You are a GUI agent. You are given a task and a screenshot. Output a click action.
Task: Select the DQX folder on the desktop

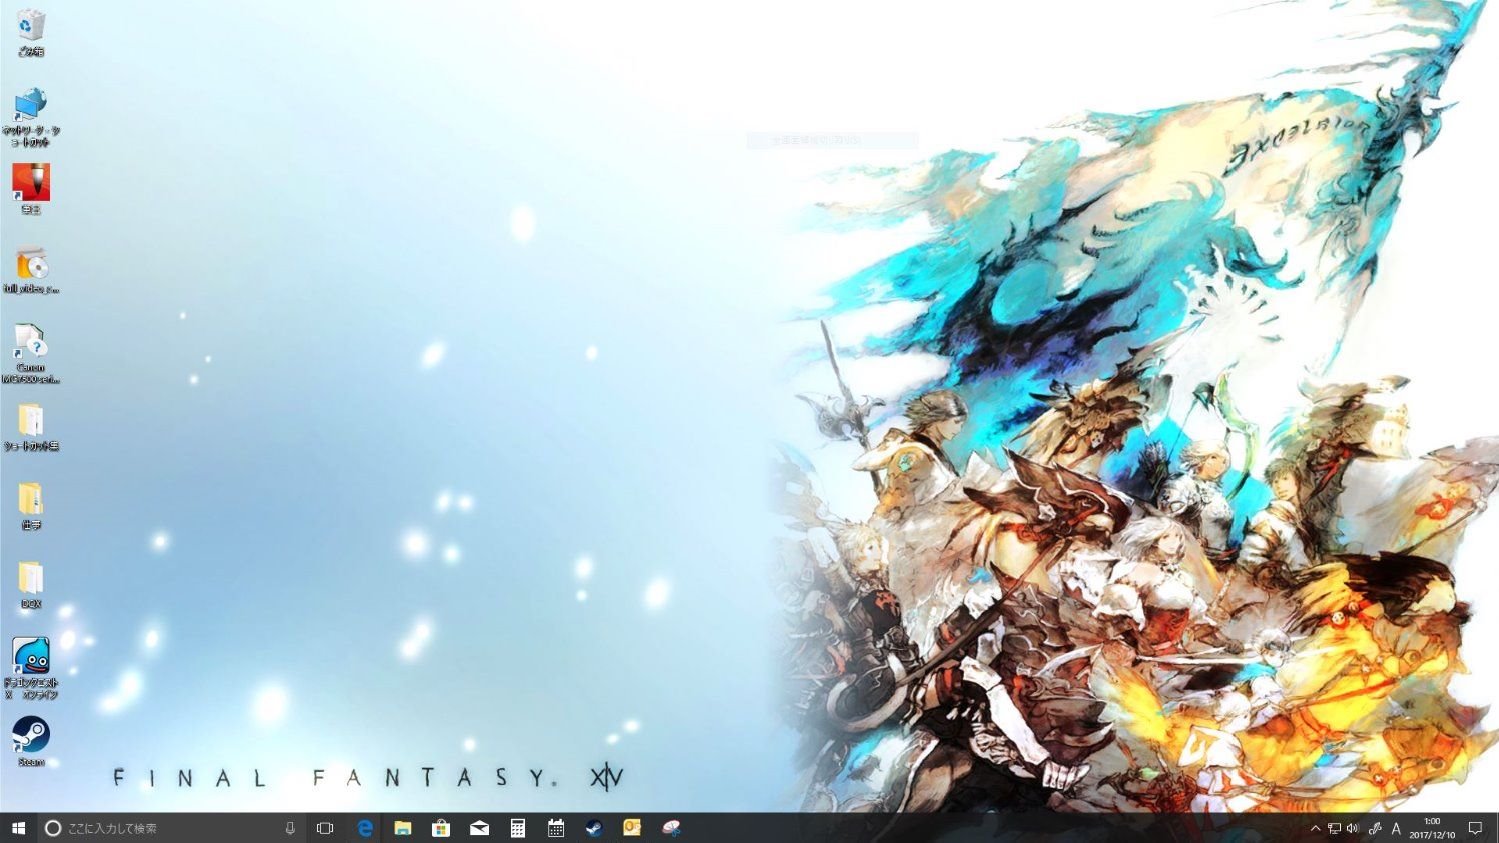(31, 585)
